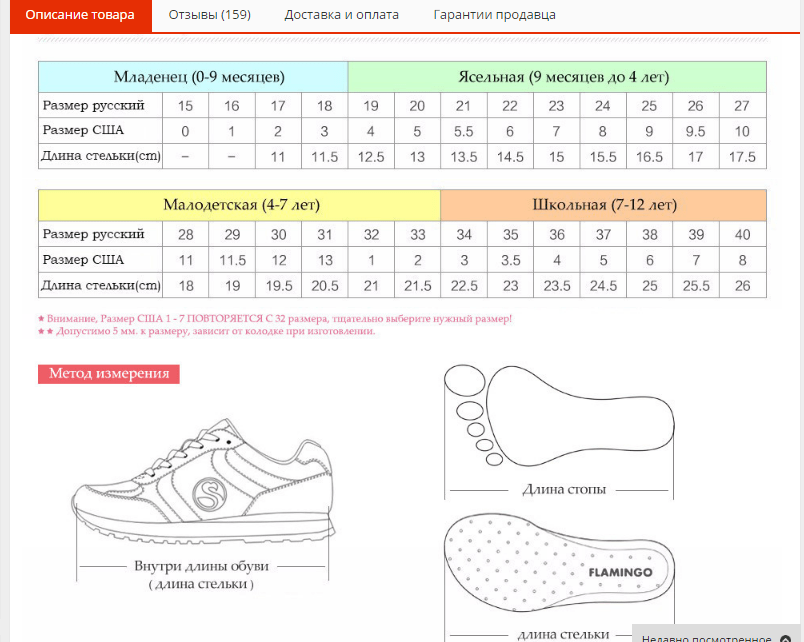Click Russian size 40 cell

point(742,234)
